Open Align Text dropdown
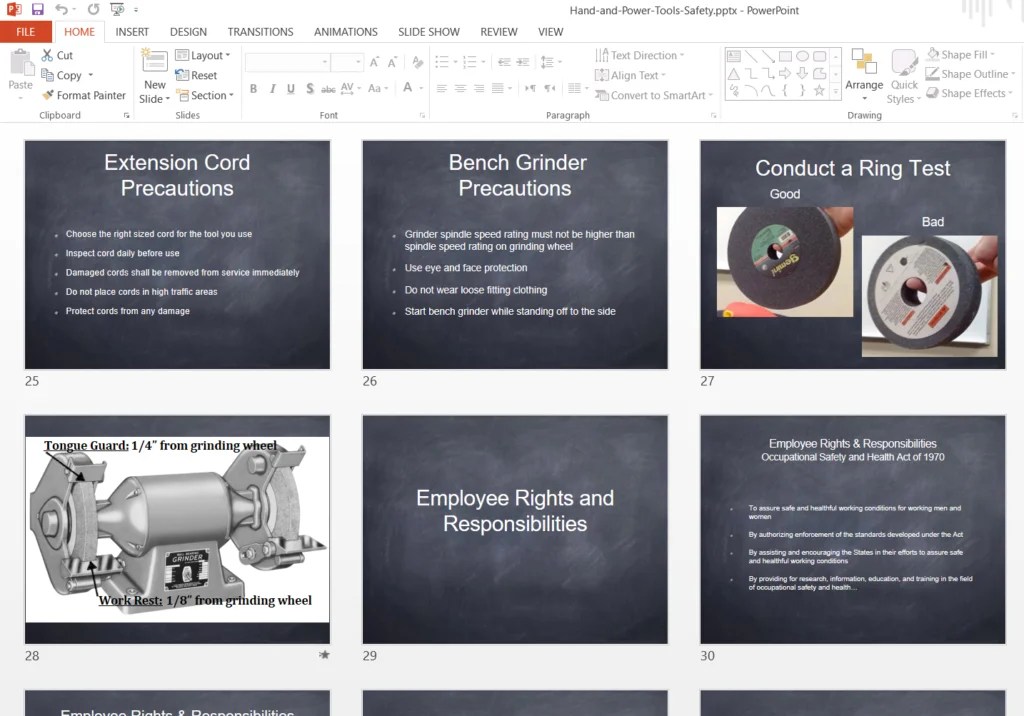Screen dimensions: 1024x716 coord(630,75)
